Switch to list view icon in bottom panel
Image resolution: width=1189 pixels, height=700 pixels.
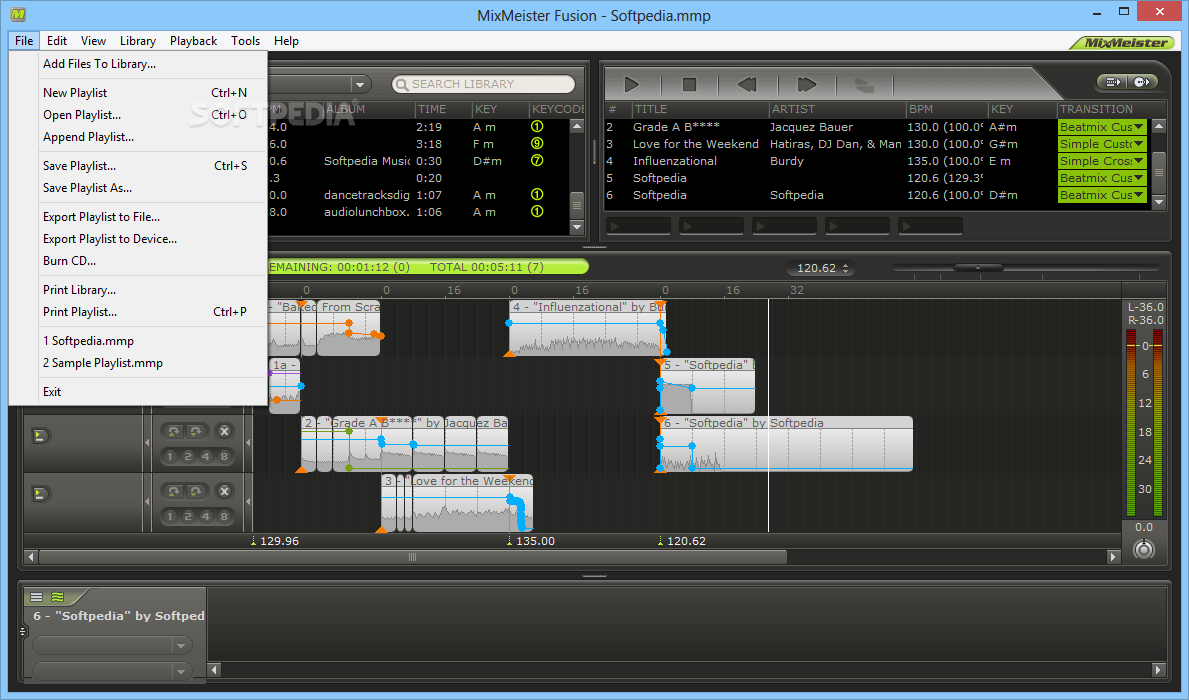coord(36,597)
